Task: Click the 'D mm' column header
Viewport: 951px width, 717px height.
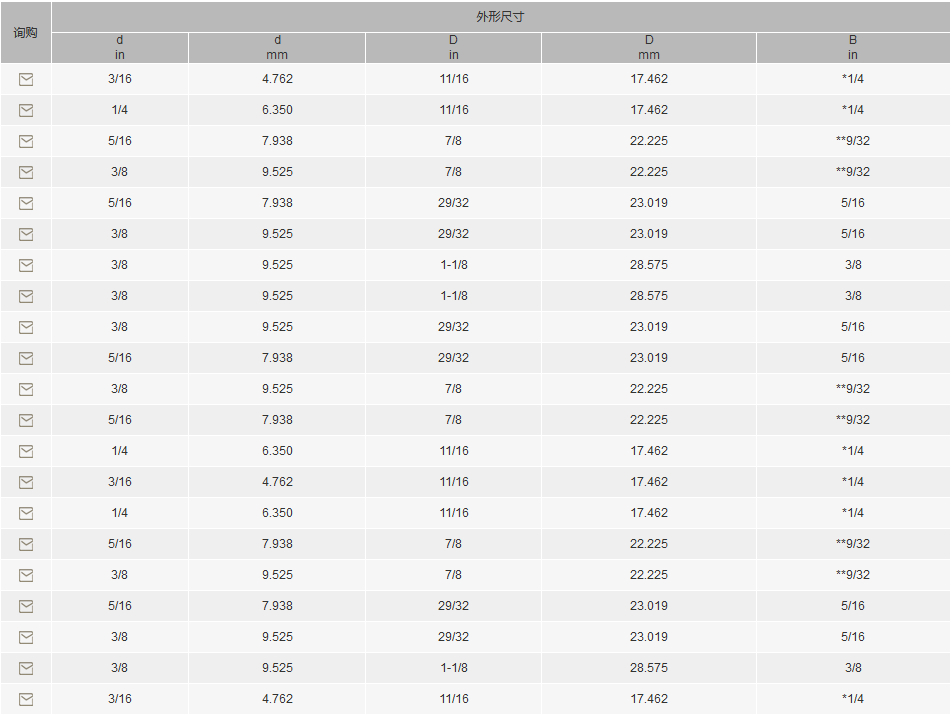Action: [649, 47]
